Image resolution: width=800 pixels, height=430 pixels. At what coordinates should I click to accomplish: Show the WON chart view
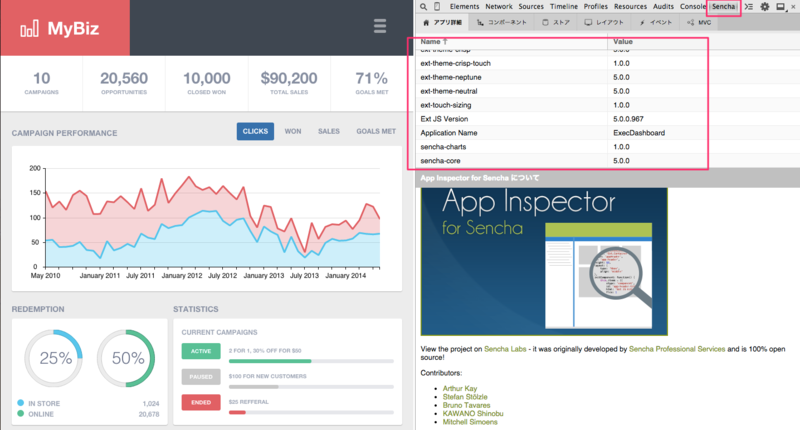pos(293,131)
